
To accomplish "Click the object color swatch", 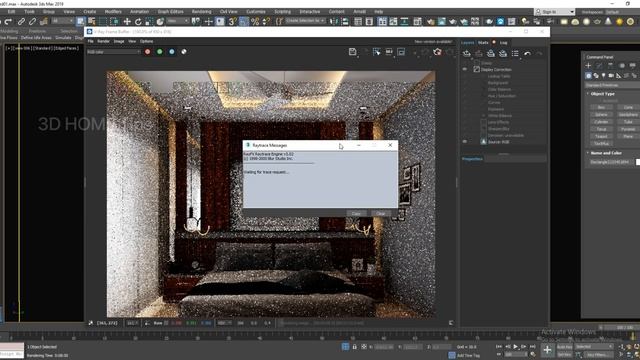I will [638, 162].
